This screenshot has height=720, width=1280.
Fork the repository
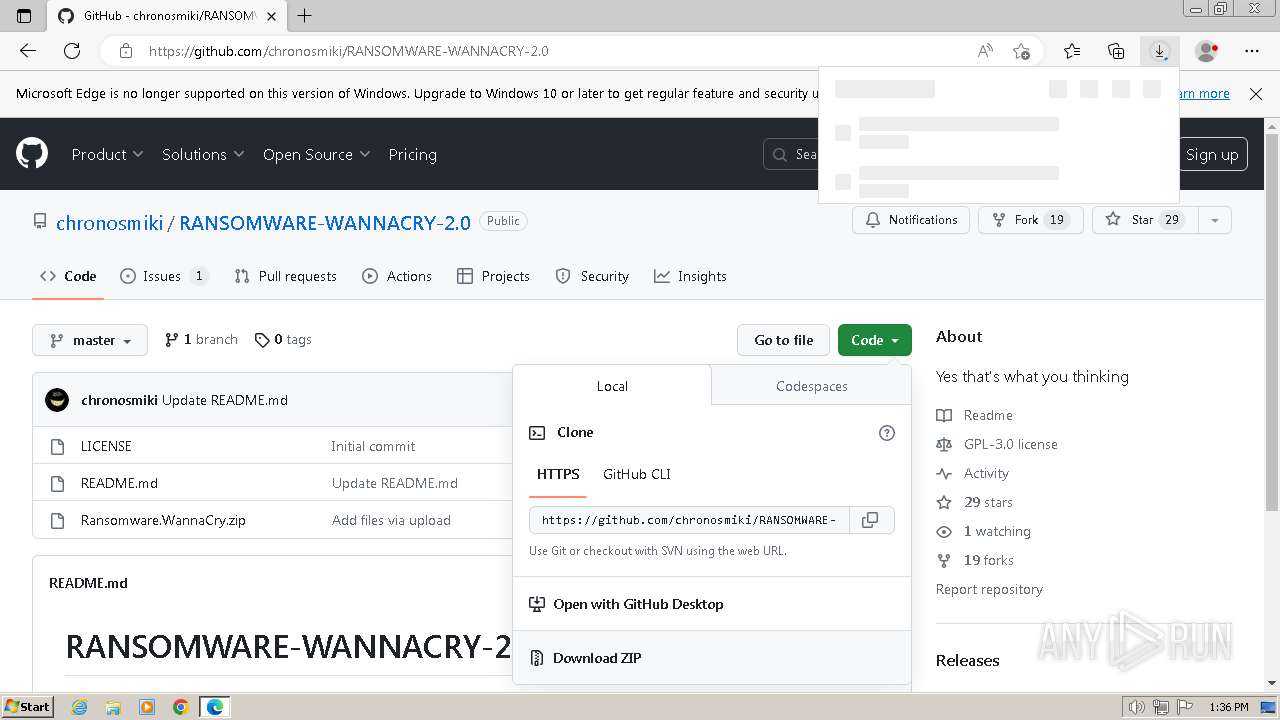(x=1031, y=220)
